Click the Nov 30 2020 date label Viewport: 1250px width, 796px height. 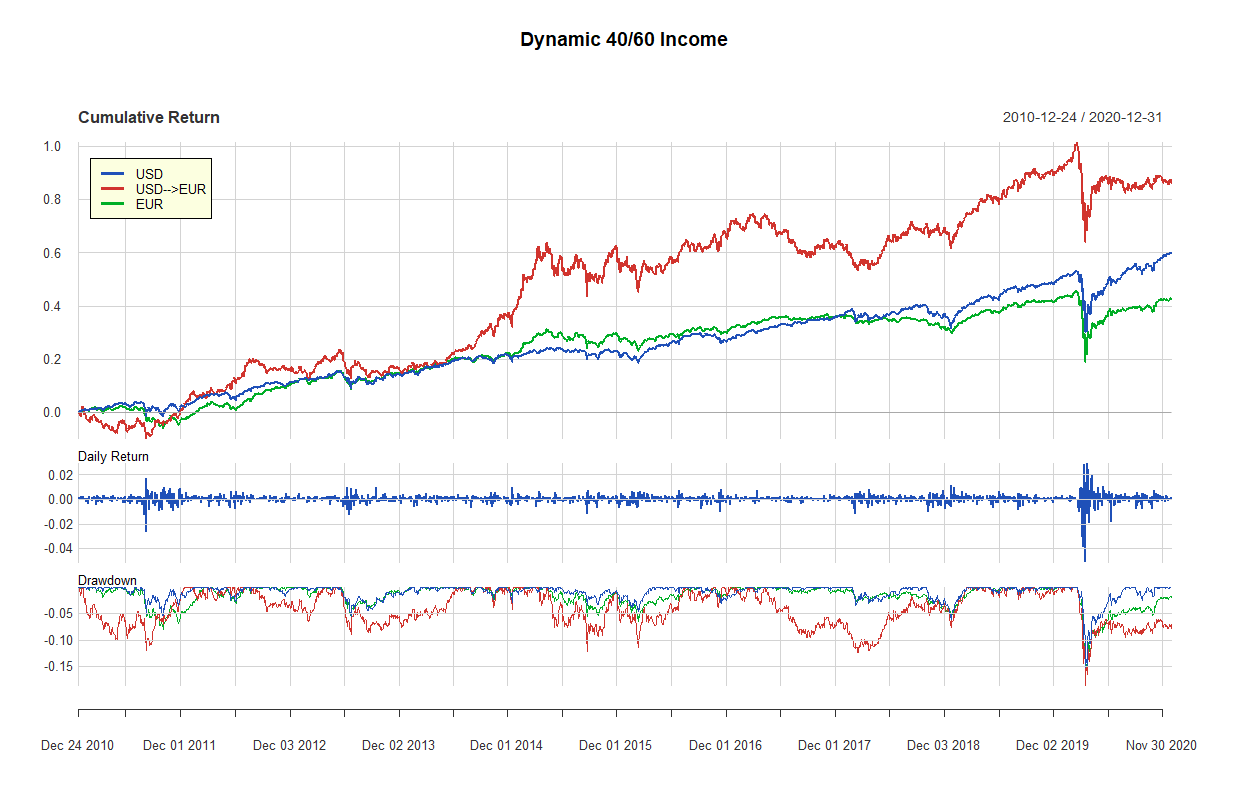1161,745
